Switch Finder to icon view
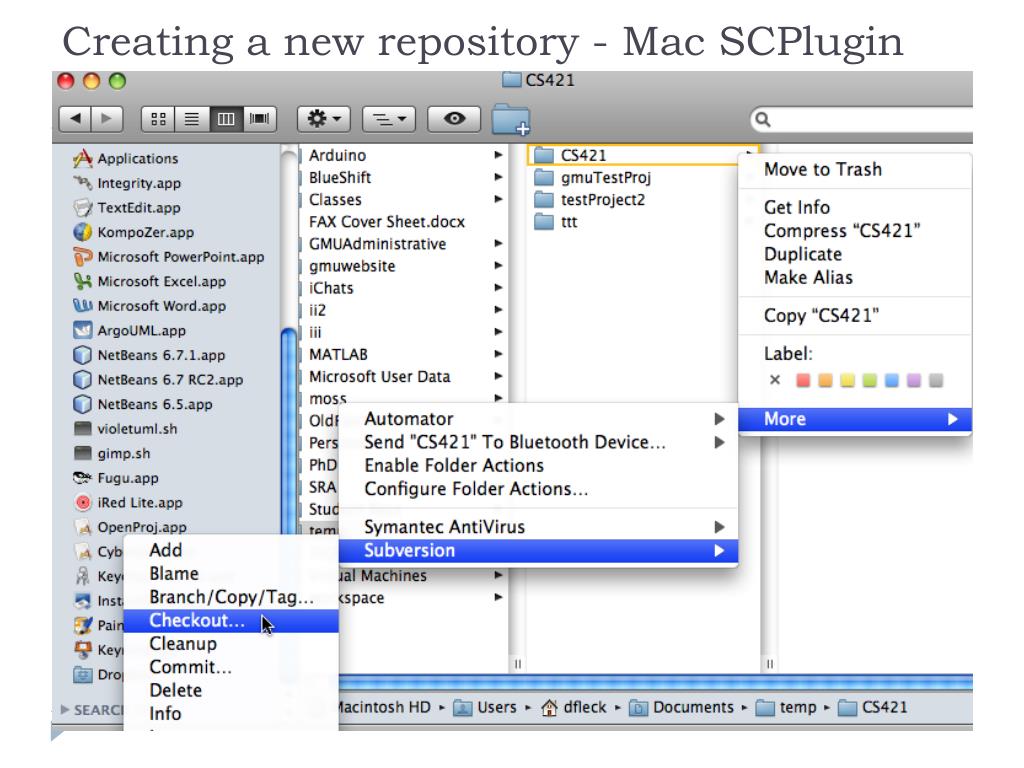Viewport: 1024px width, 768px height. [x=159, y=119]
